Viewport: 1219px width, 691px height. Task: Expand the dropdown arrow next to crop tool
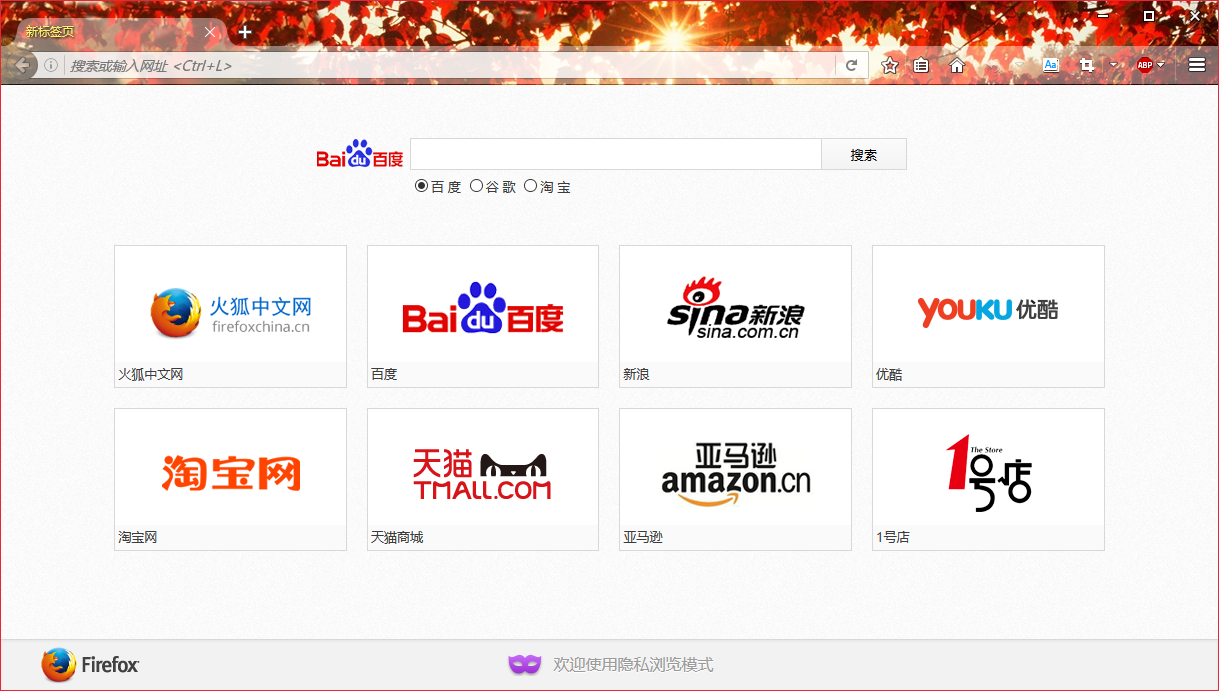pos(1113,66)
